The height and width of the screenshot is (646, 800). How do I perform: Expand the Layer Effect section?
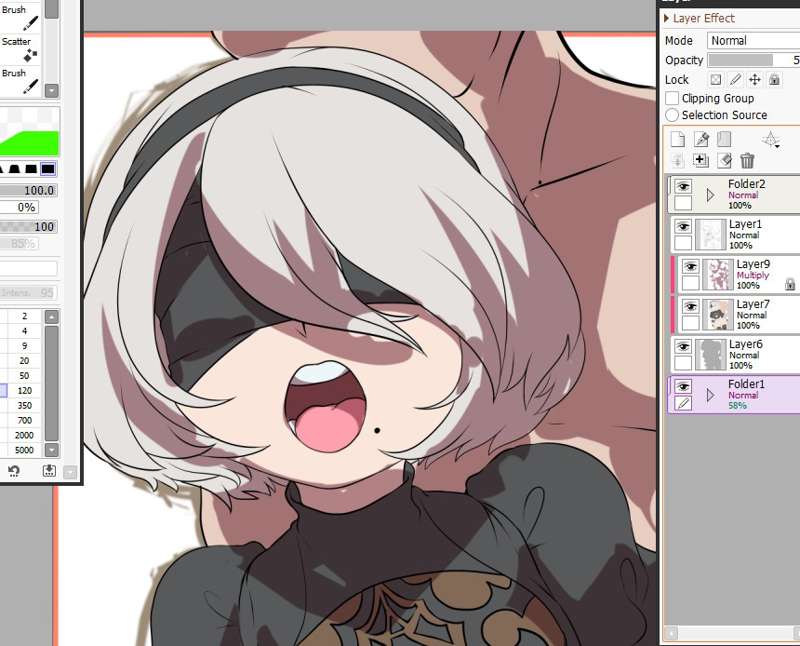click(x=699, y=18)
